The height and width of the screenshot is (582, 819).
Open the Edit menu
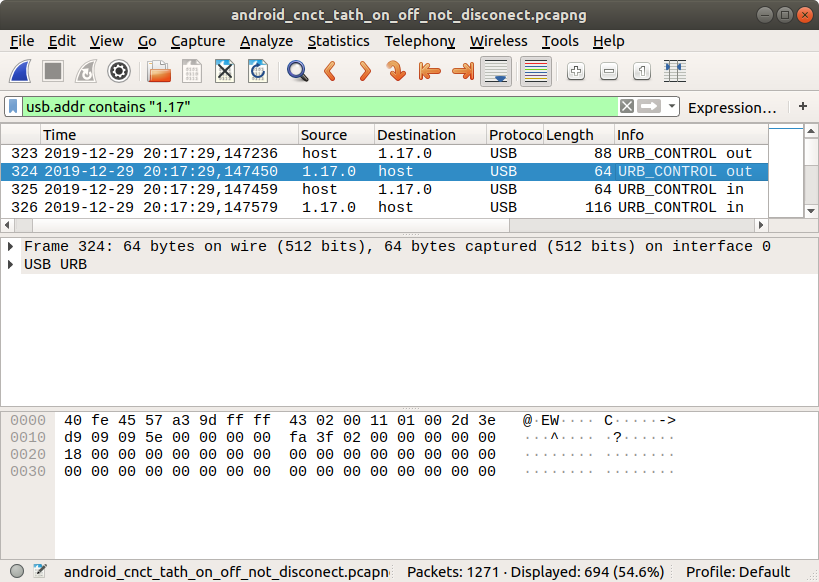coord(62,41)
